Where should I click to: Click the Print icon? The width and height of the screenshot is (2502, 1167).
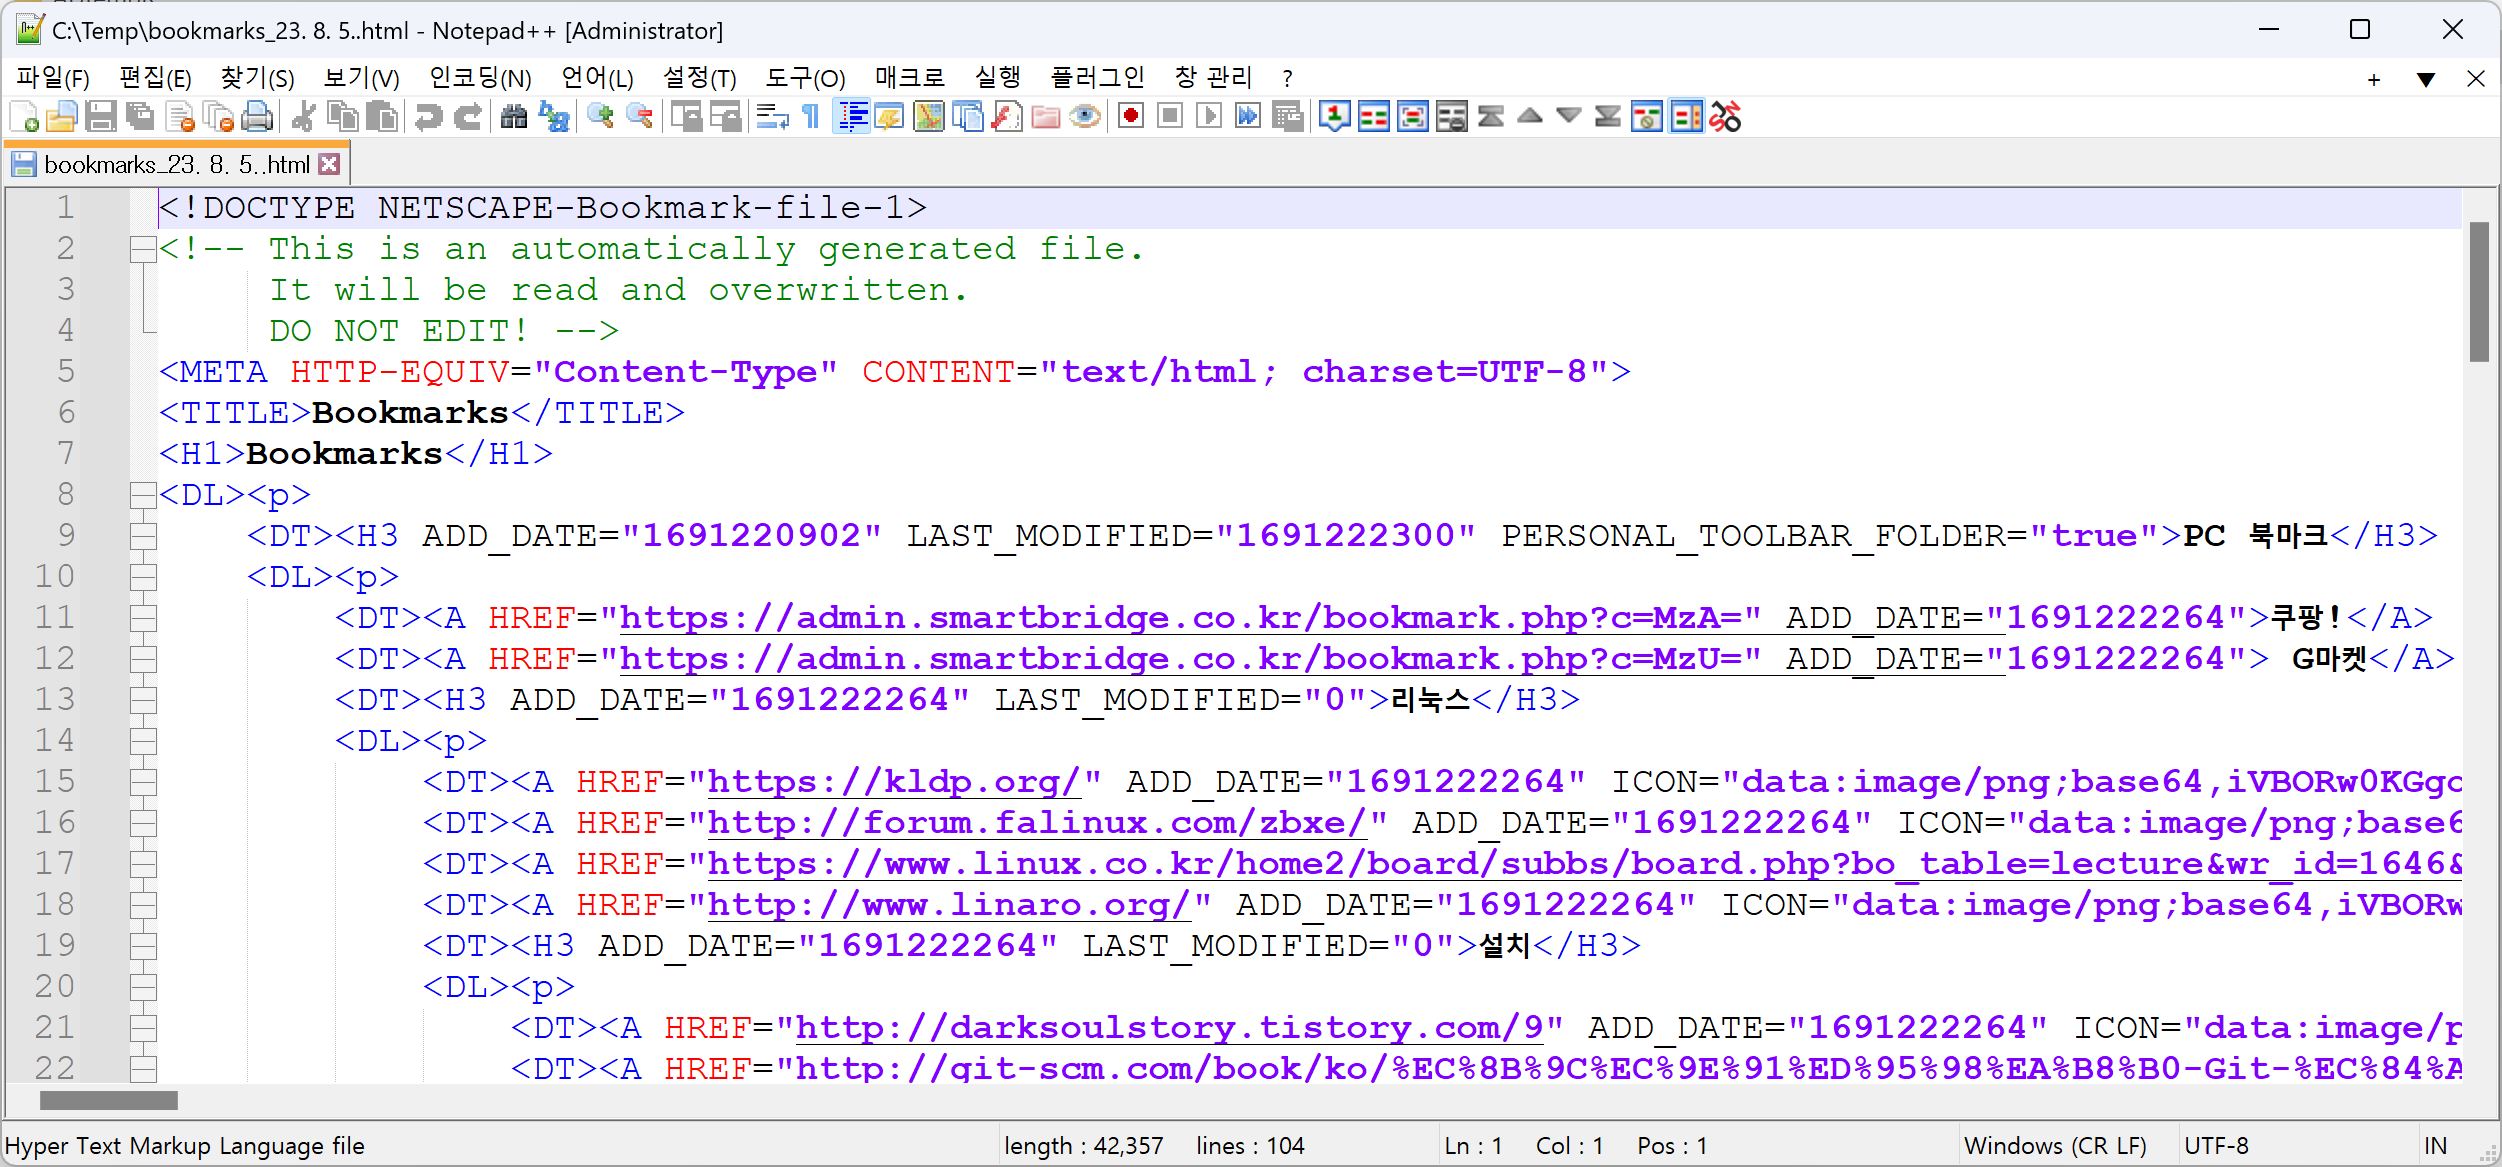click(257, 117)
